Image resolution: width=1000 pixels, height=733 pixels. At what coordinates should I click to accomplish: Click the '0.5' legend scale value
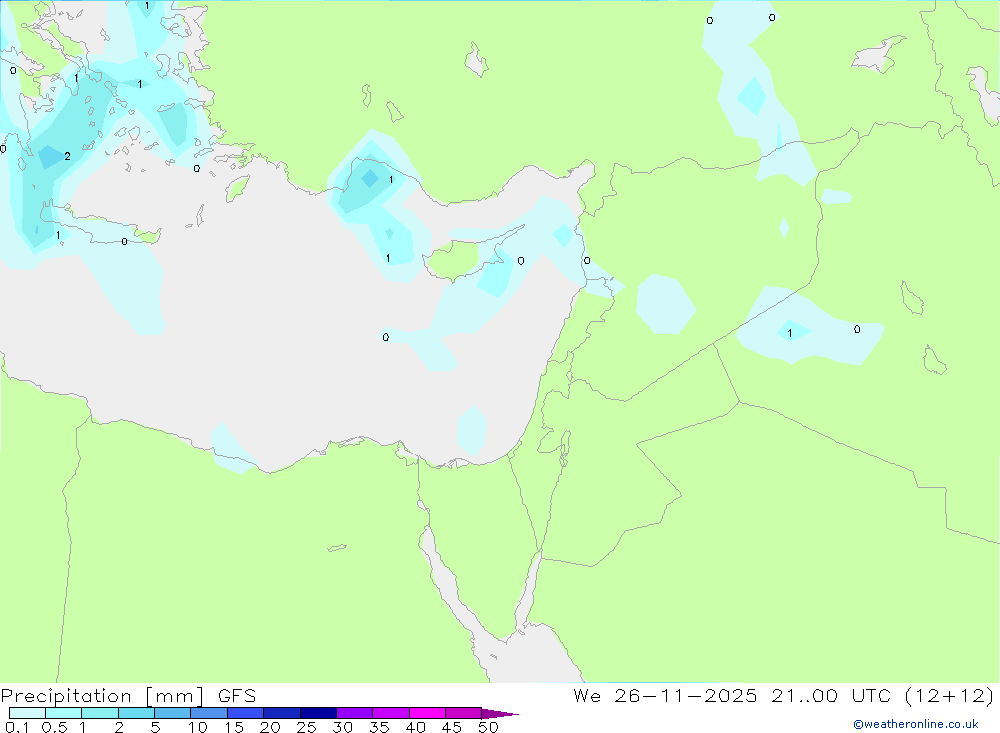point(54,727)
